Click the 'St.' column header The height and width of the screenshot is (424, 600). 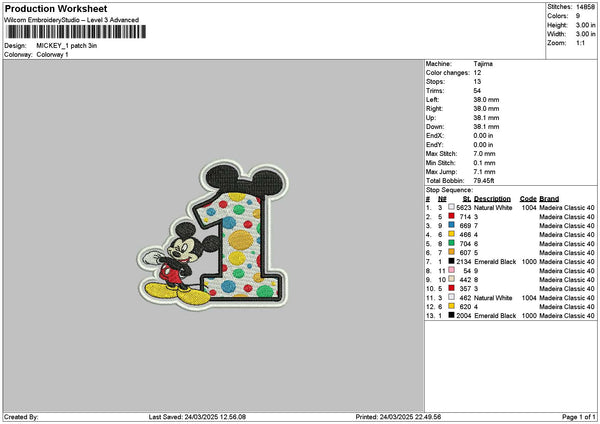tap(467, 199)
